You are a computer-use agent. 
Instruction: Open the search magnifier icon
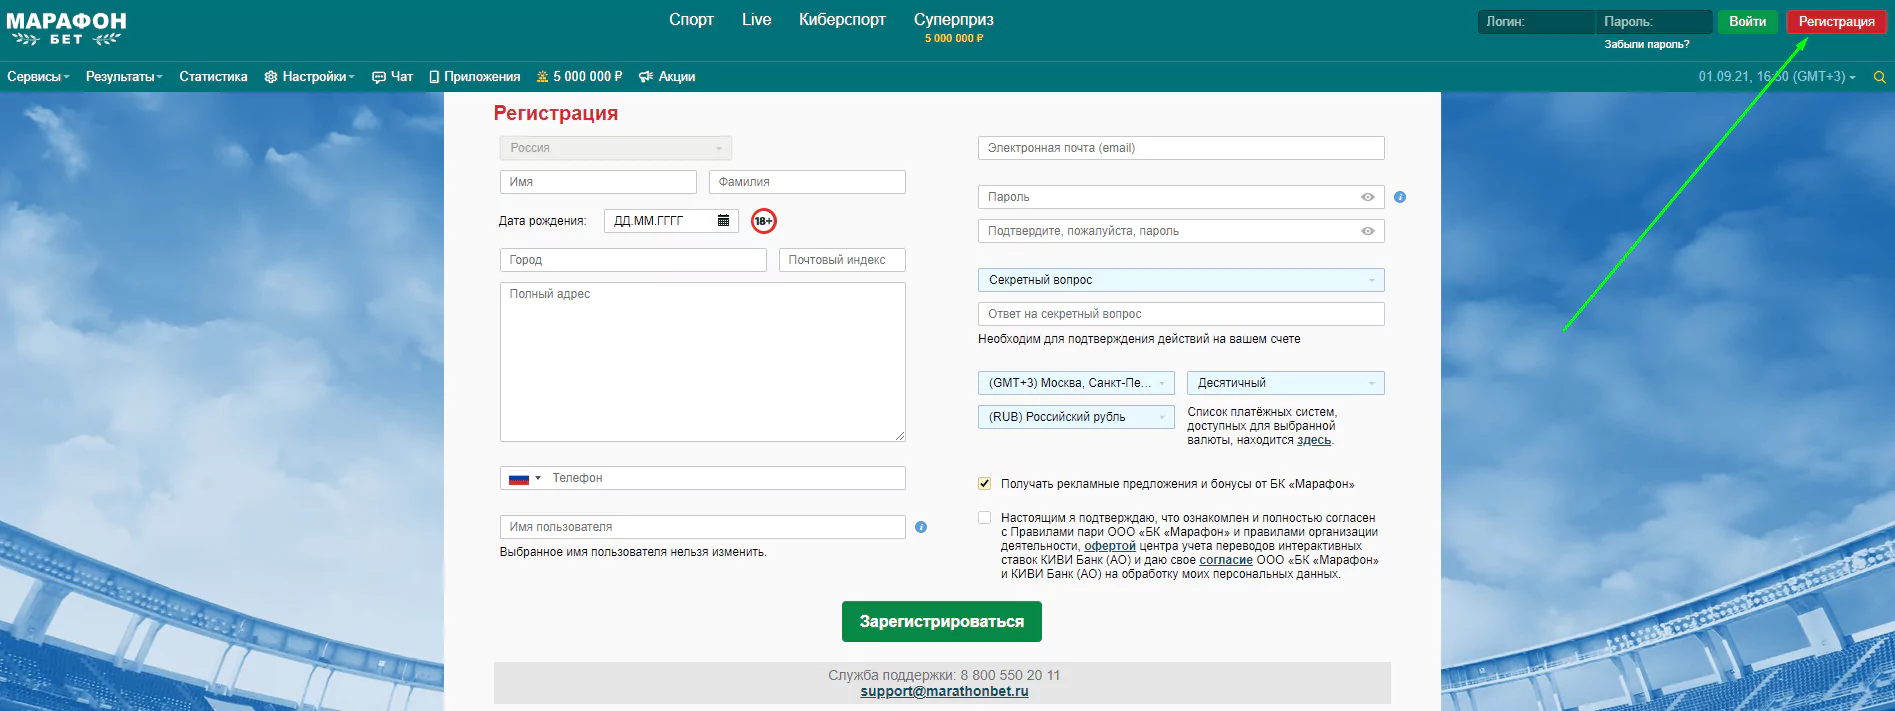(1879, 77)
